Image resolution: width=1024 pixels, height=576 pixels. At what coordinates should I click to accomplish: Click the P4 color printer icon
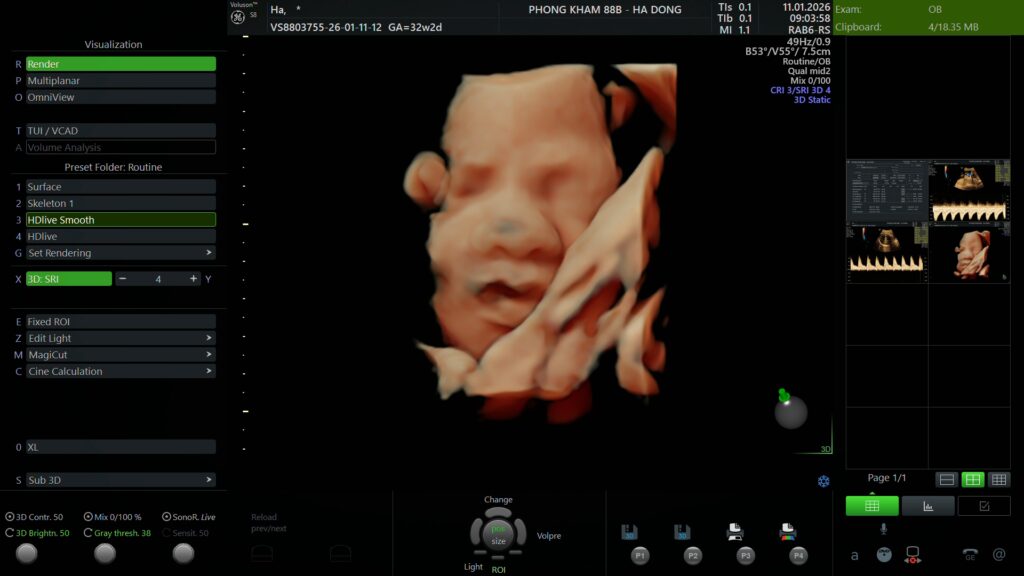(787, 532)
